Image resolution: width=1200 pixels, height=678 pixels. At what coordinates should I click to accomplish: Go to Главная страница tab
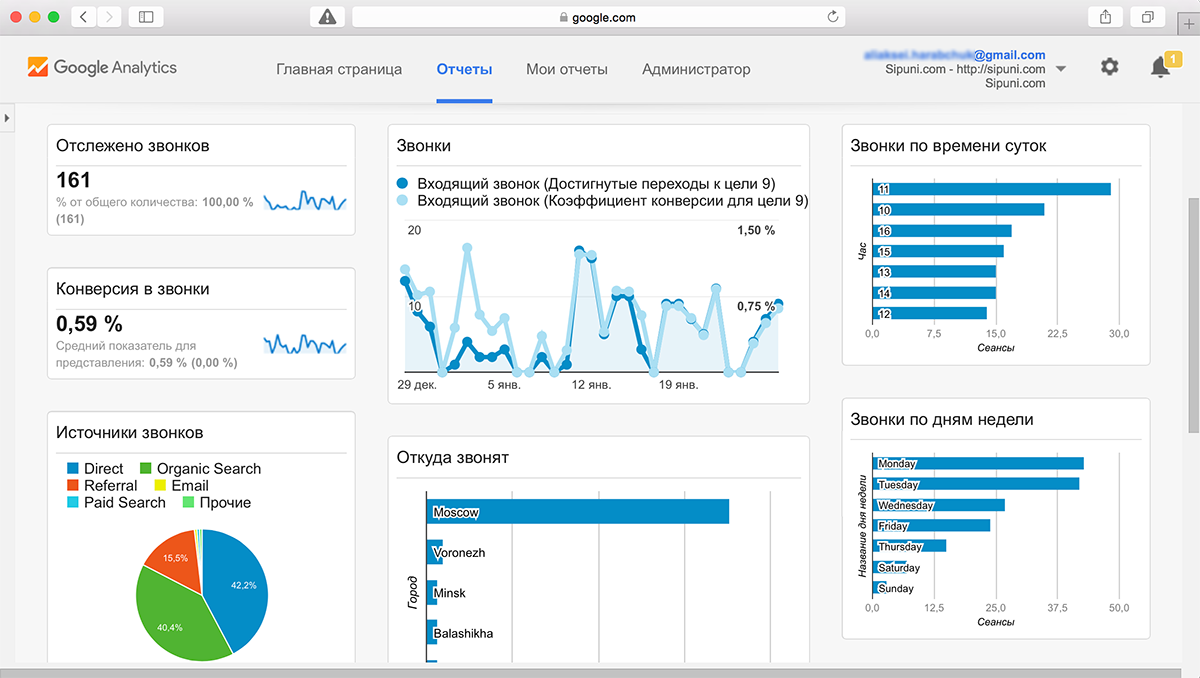click(339, 69)
